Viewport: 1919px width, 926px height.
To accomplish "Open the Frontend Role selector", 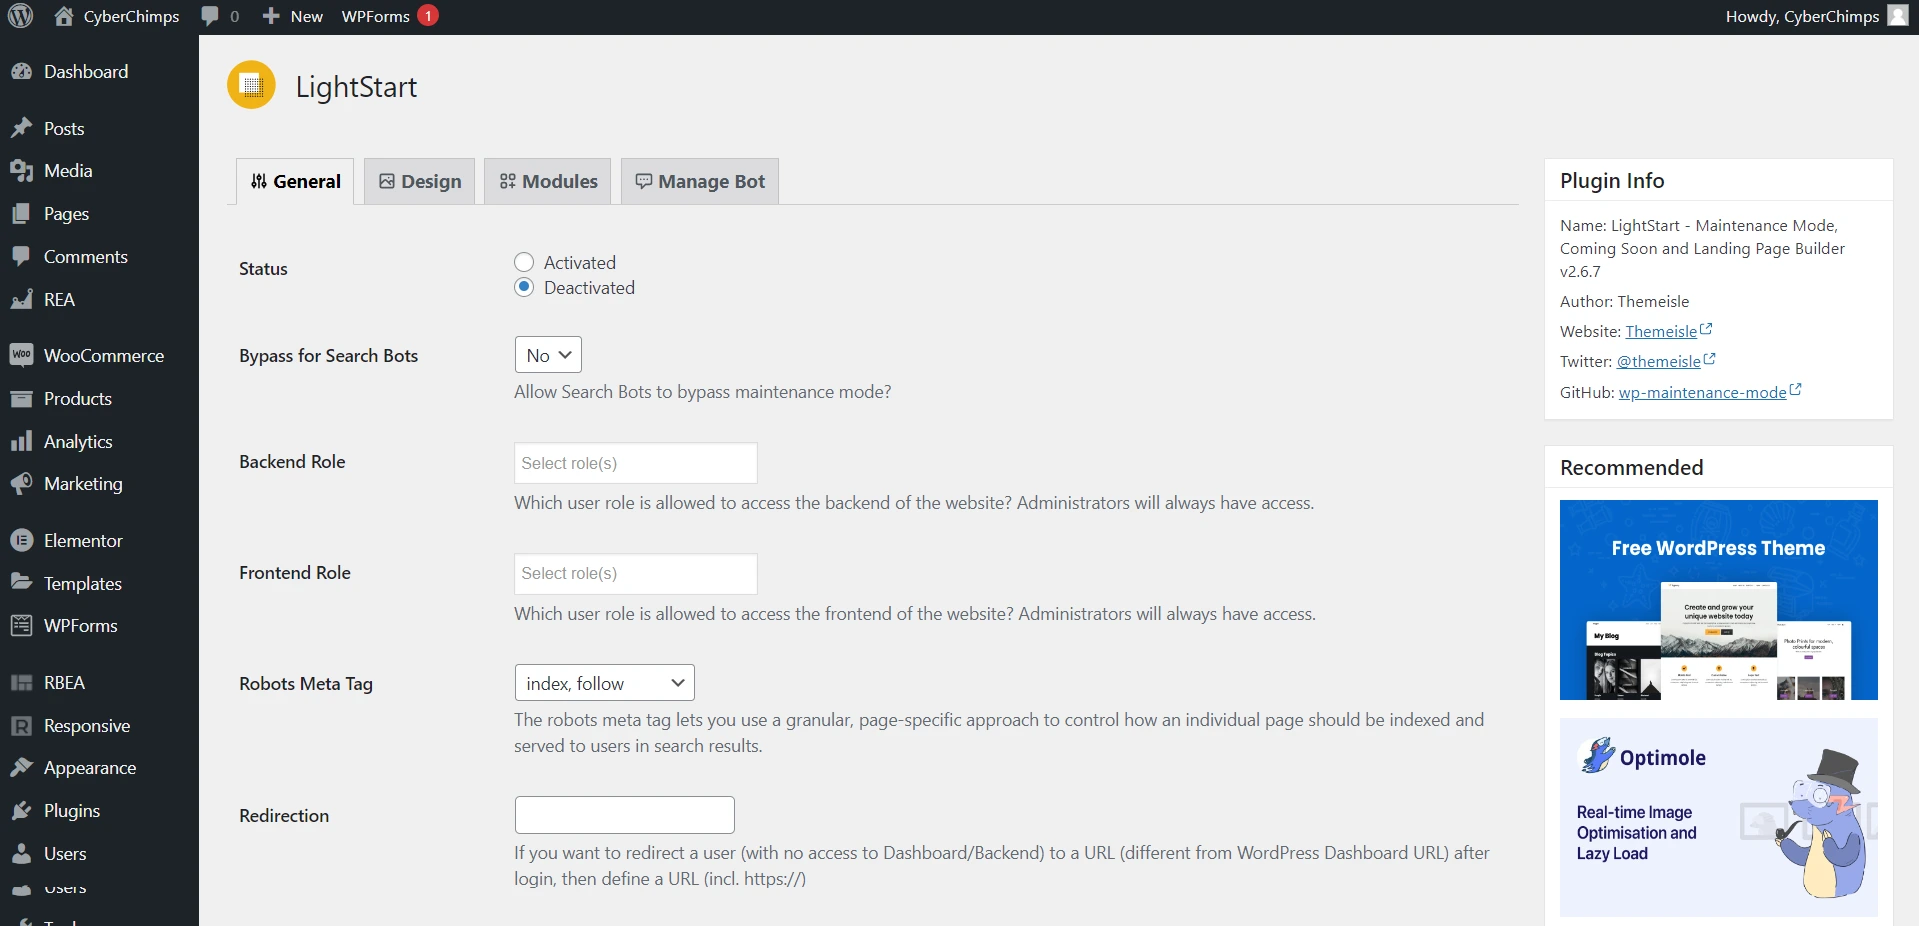I will (x=636, y=574).
